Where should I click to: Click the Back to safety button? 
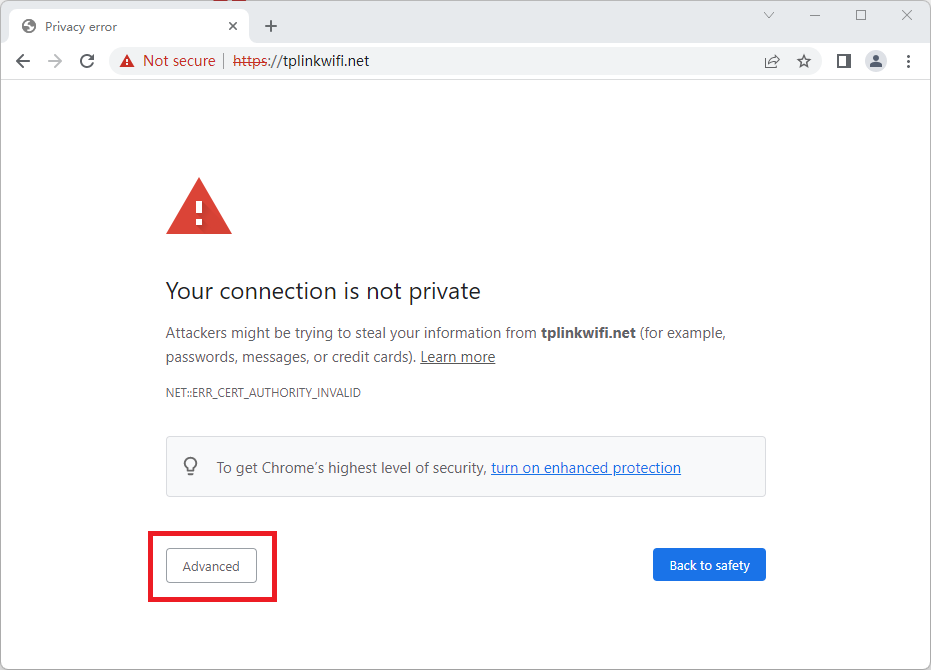tap(709, 564)
